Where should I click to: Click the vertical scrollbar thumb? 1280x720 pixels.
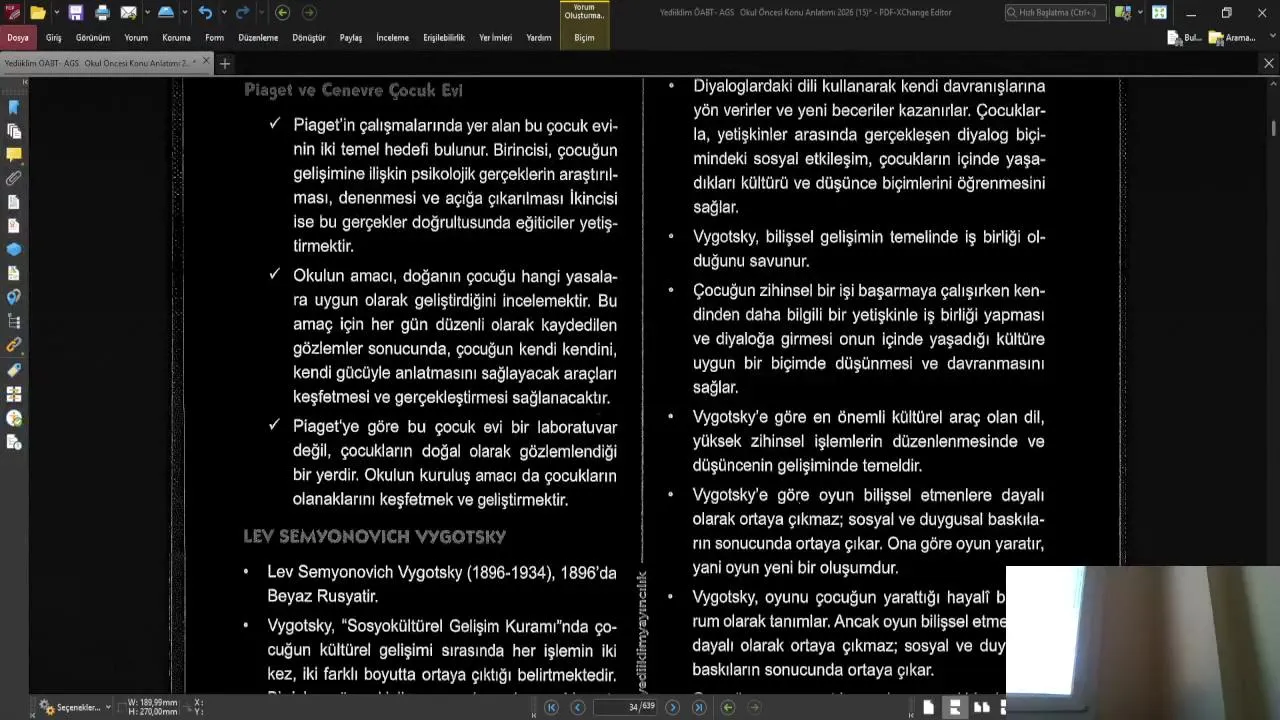coord(1273,128)
